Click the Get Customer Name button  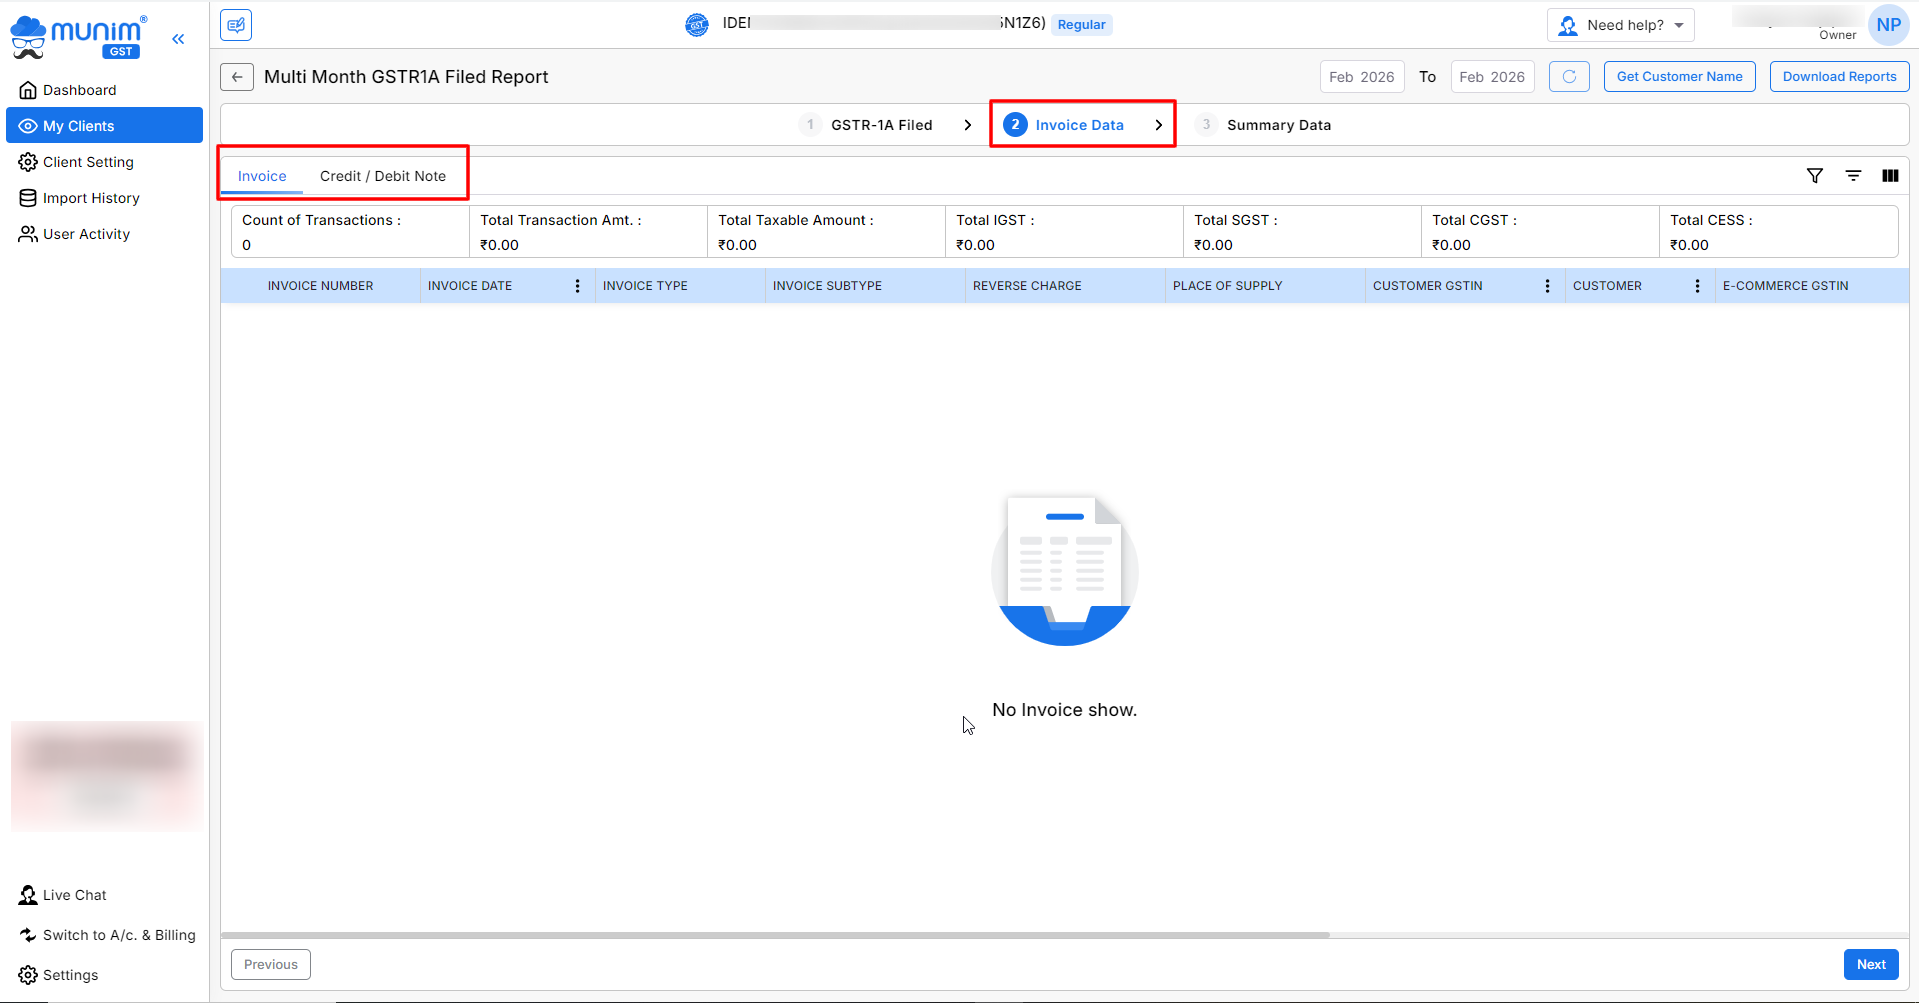[1679, 77]
